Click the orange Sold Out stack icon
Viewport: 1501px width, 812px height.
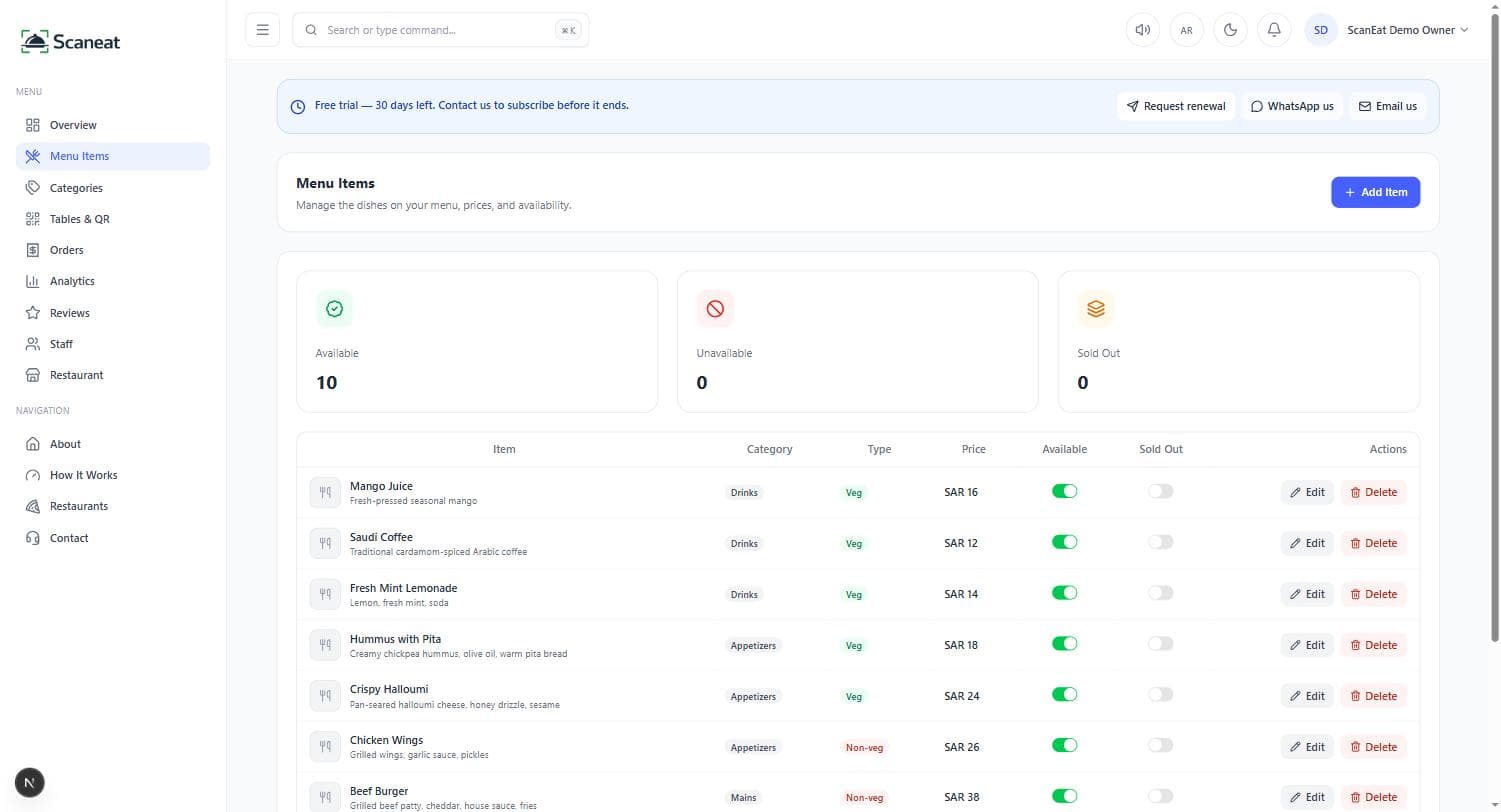tap(1096, 309)
